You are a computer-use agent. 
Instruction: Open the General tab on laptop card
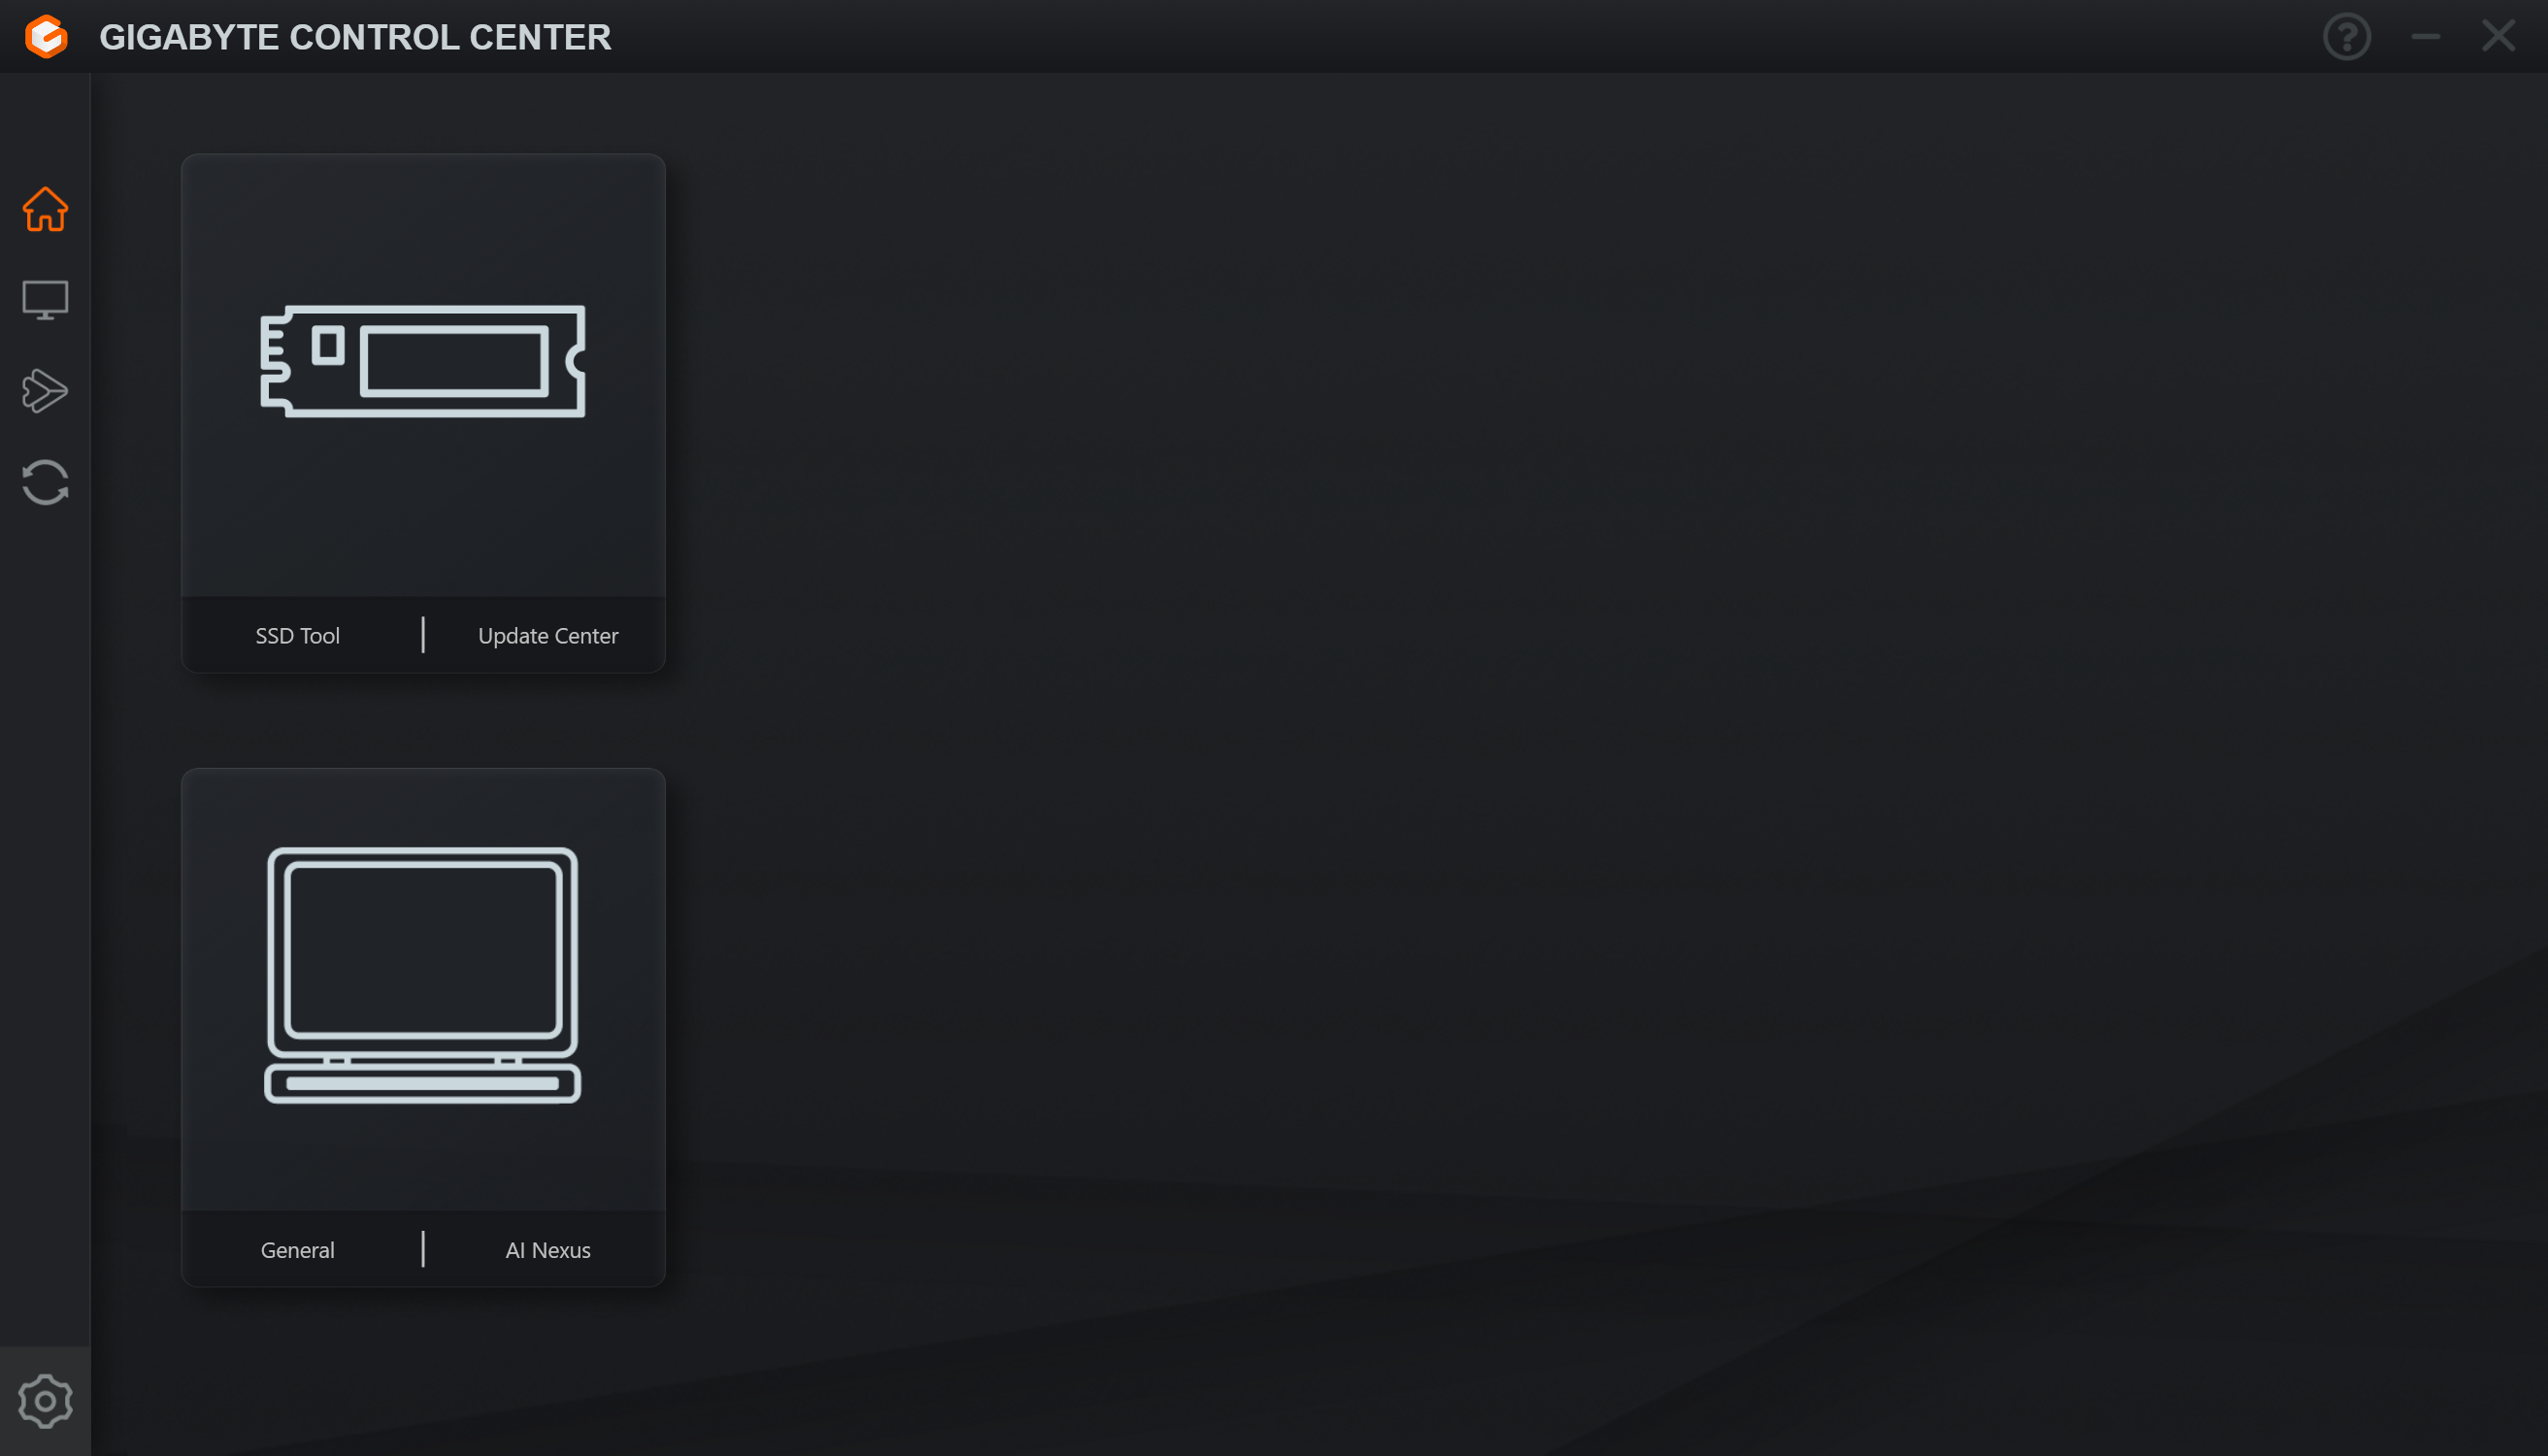coord(297,1250)
